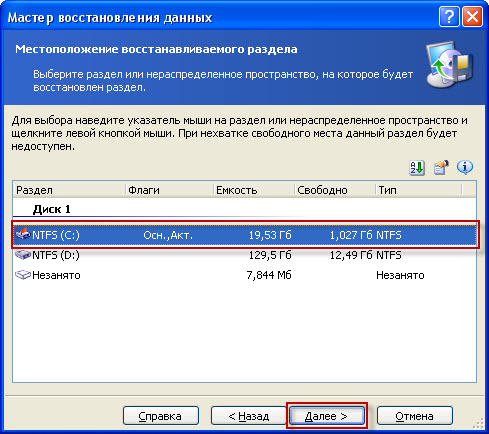Screen dimensions: 489x434
Task: Click the NTFS (C:) partition drive icon
Action: [23, 234]
